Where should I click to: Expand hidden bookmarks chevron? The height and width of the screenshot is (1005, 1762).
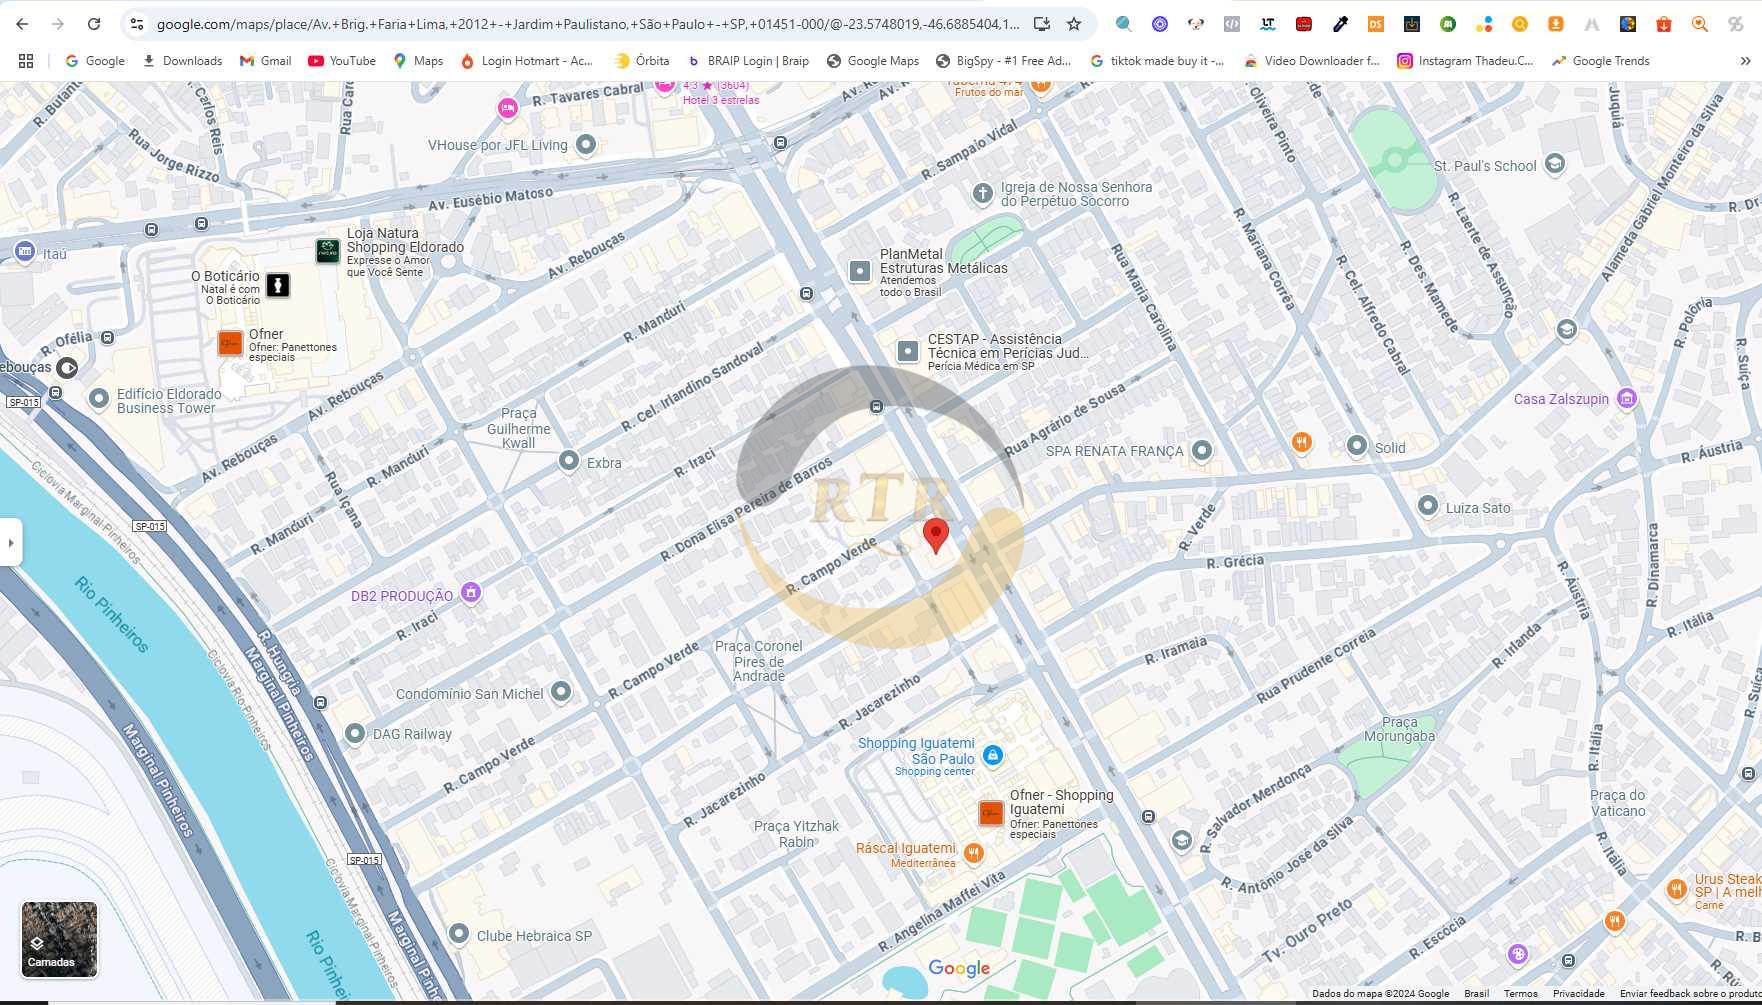click(x=1745, y=61)
